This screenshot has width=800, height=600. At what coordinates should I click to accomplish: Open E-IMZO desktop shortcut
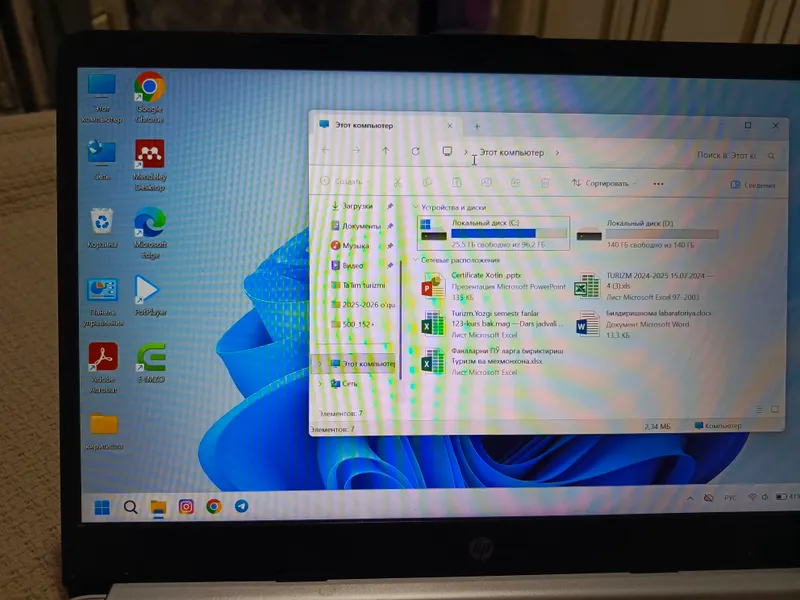[x=151, y=362]
